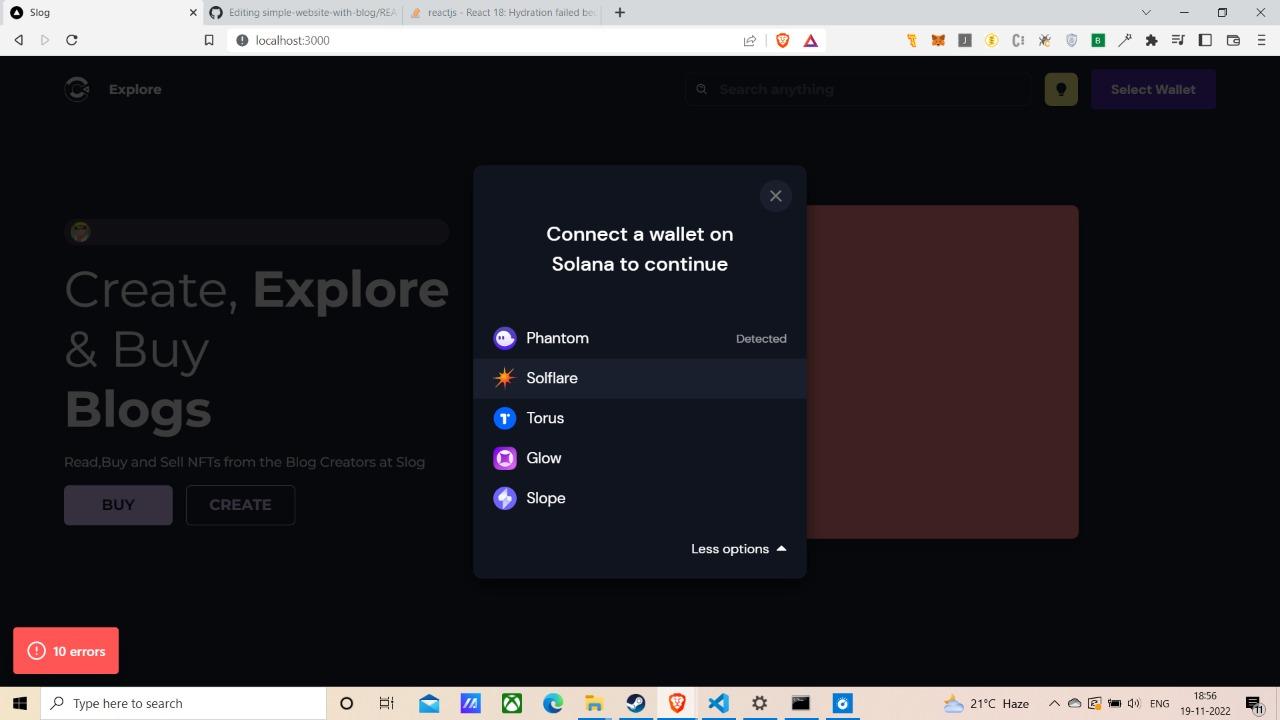Click the Select Wallet button
This screenshot has width=1280, height=720.
point(1153,89)
